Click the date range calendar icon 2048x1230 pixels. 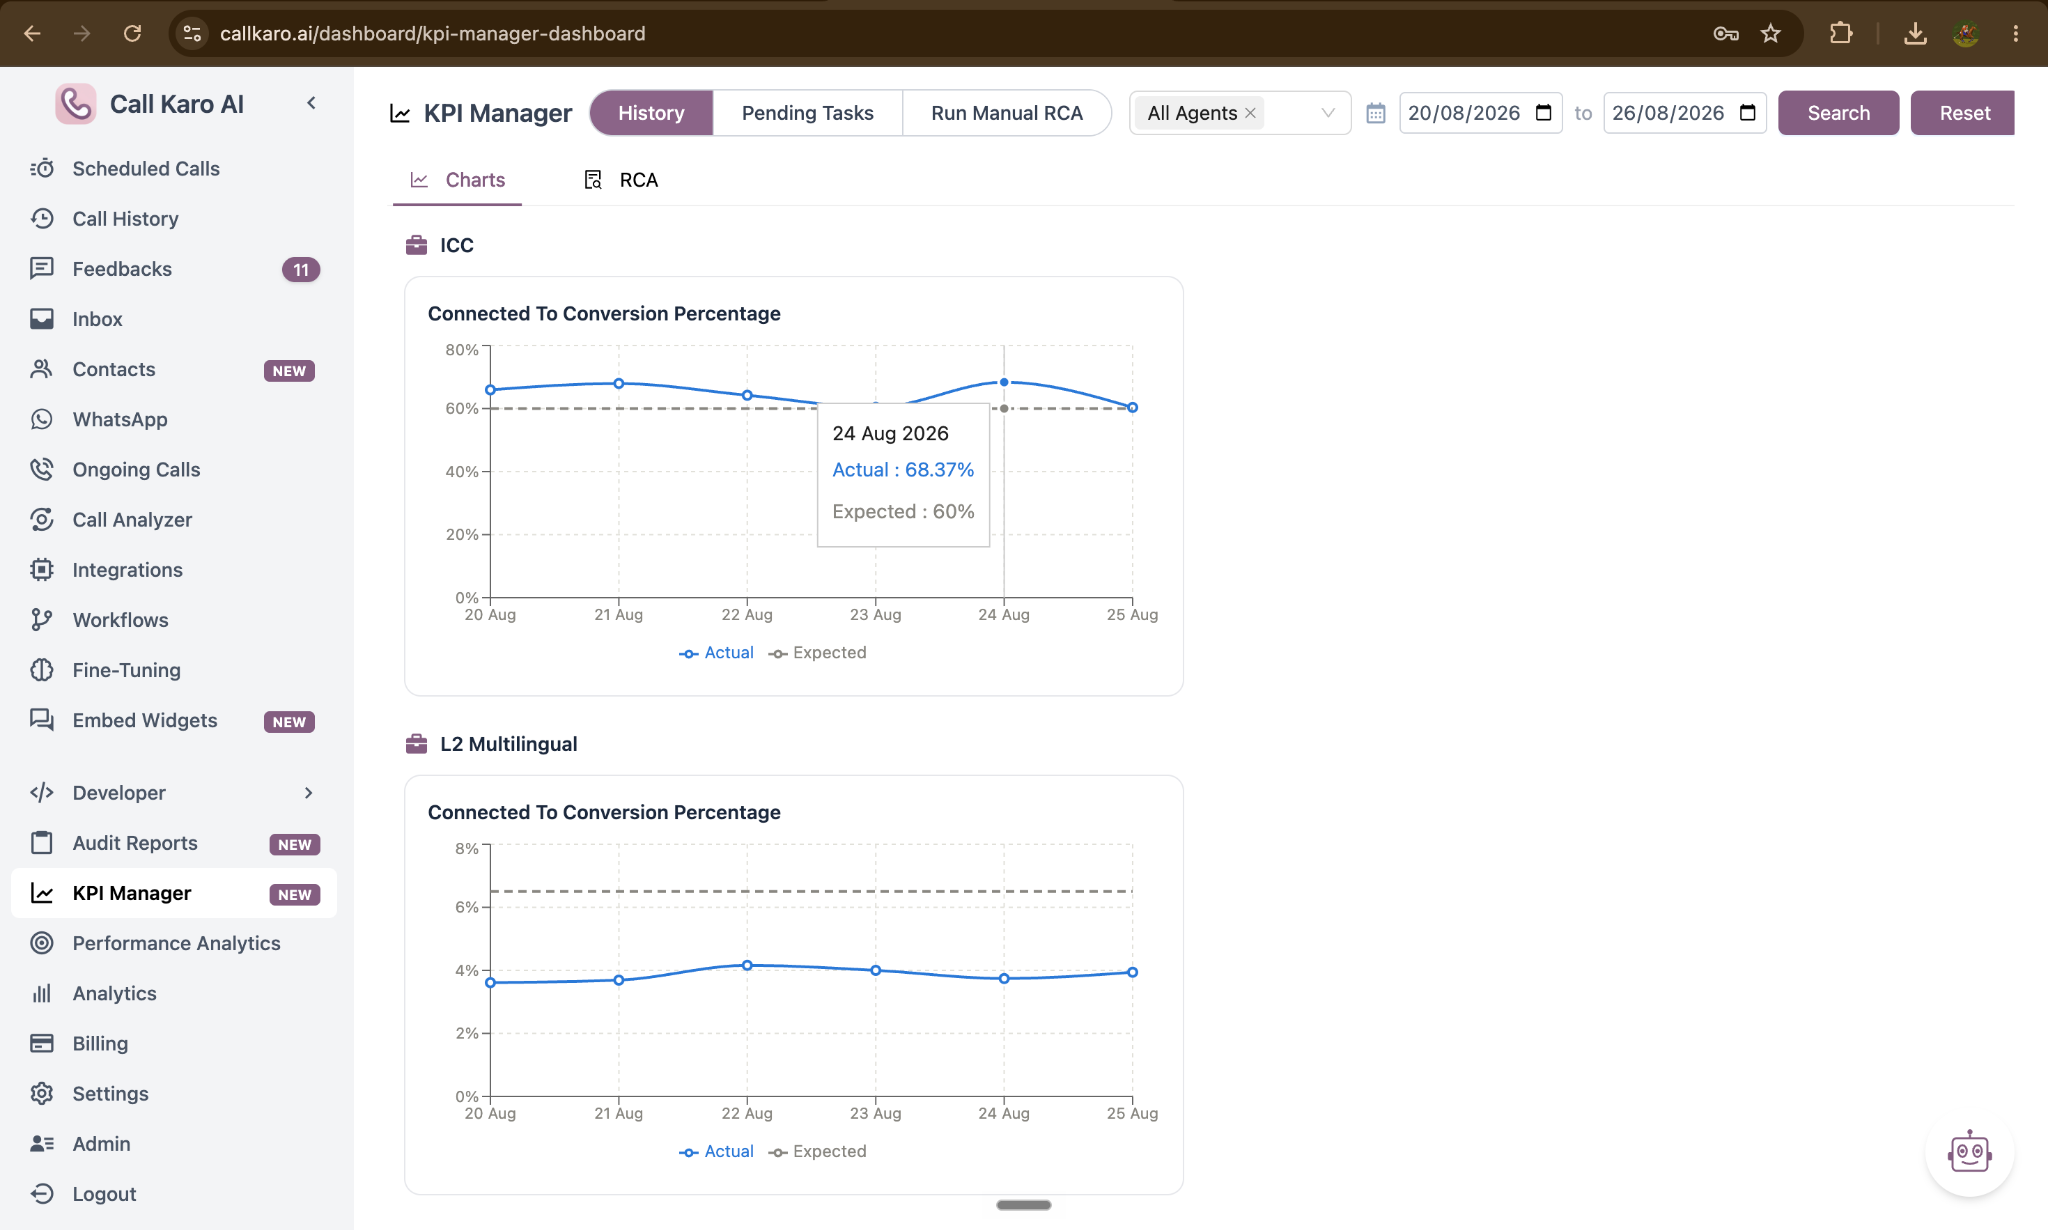tap(1376, 113)
